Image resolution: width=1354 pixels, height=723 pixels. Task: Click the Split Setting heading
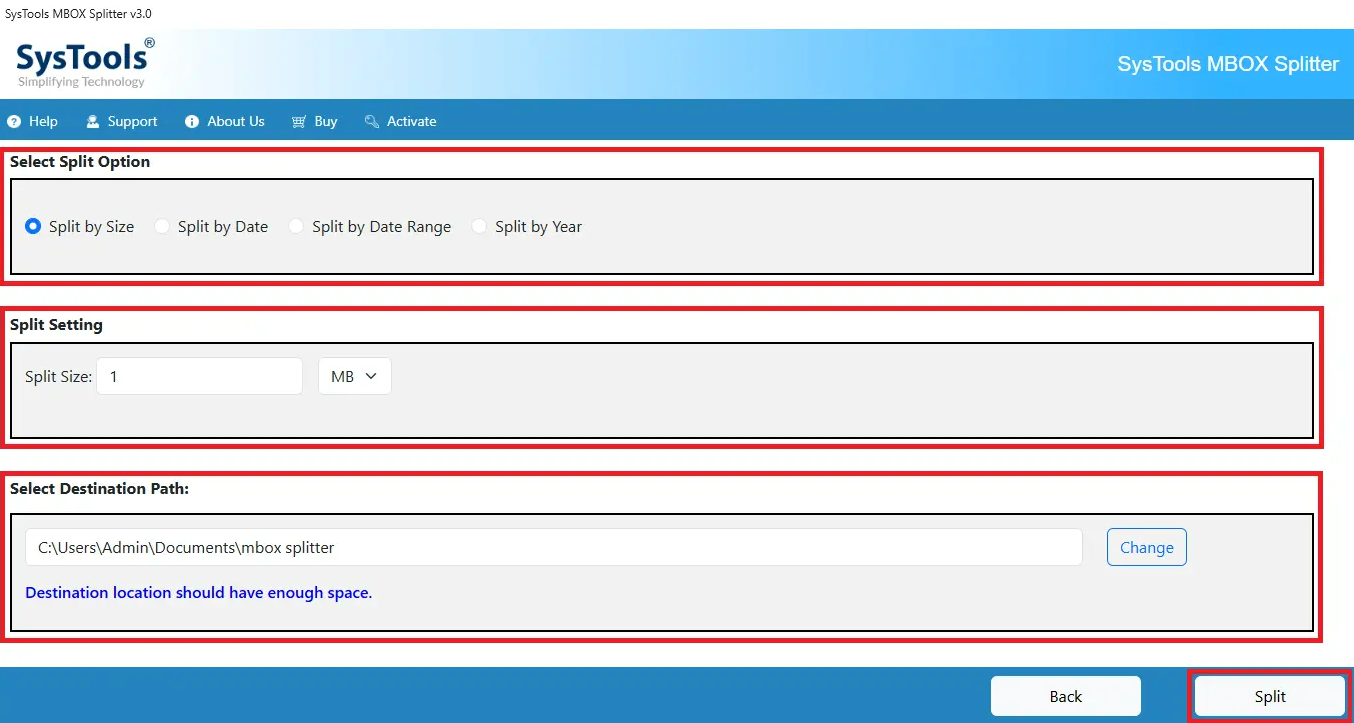(56, 325)
